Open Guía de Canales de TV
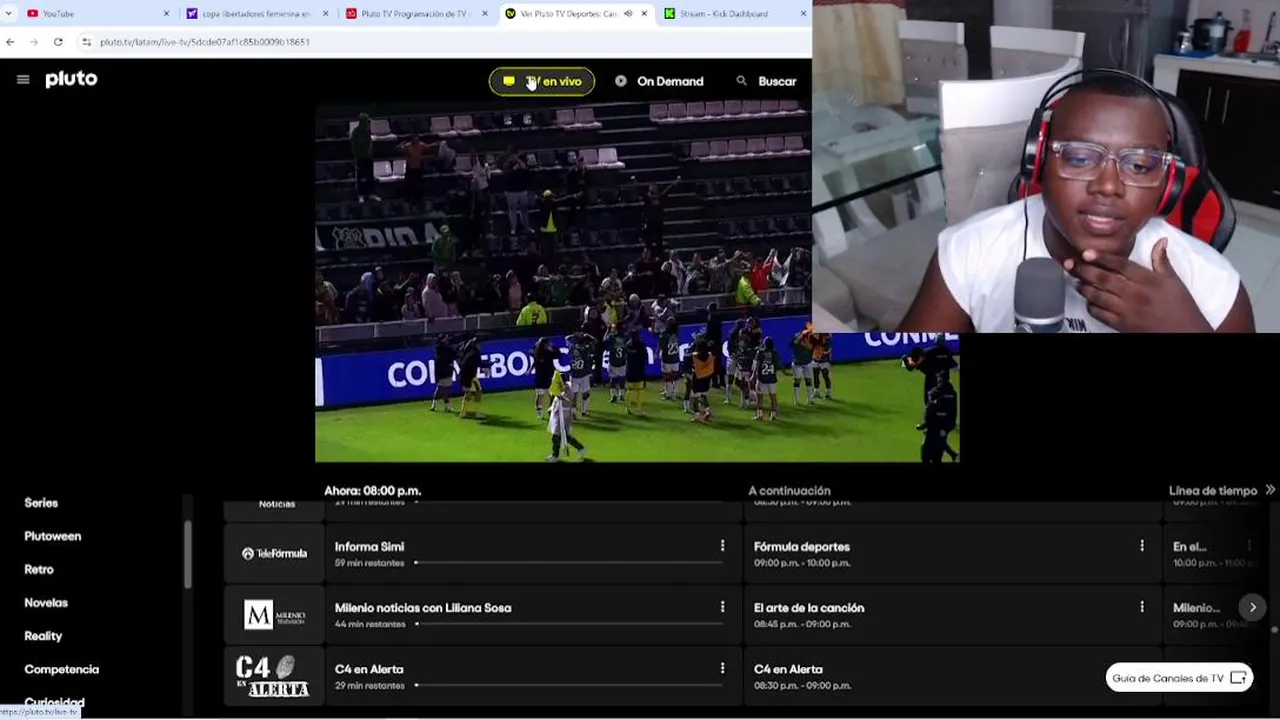Viewport: 1280px width, 720px height. click(1179, 678)
